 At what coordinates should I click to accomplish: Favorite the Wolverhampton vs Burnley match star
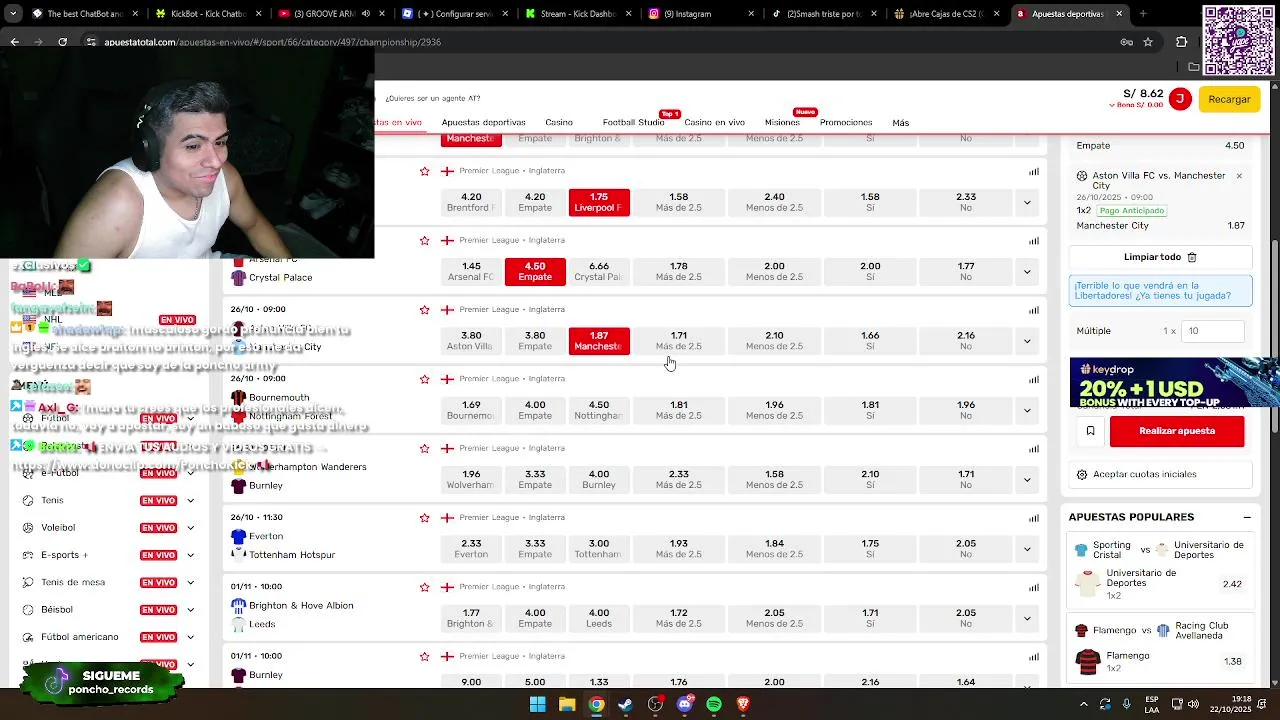[x=424, y=448]
